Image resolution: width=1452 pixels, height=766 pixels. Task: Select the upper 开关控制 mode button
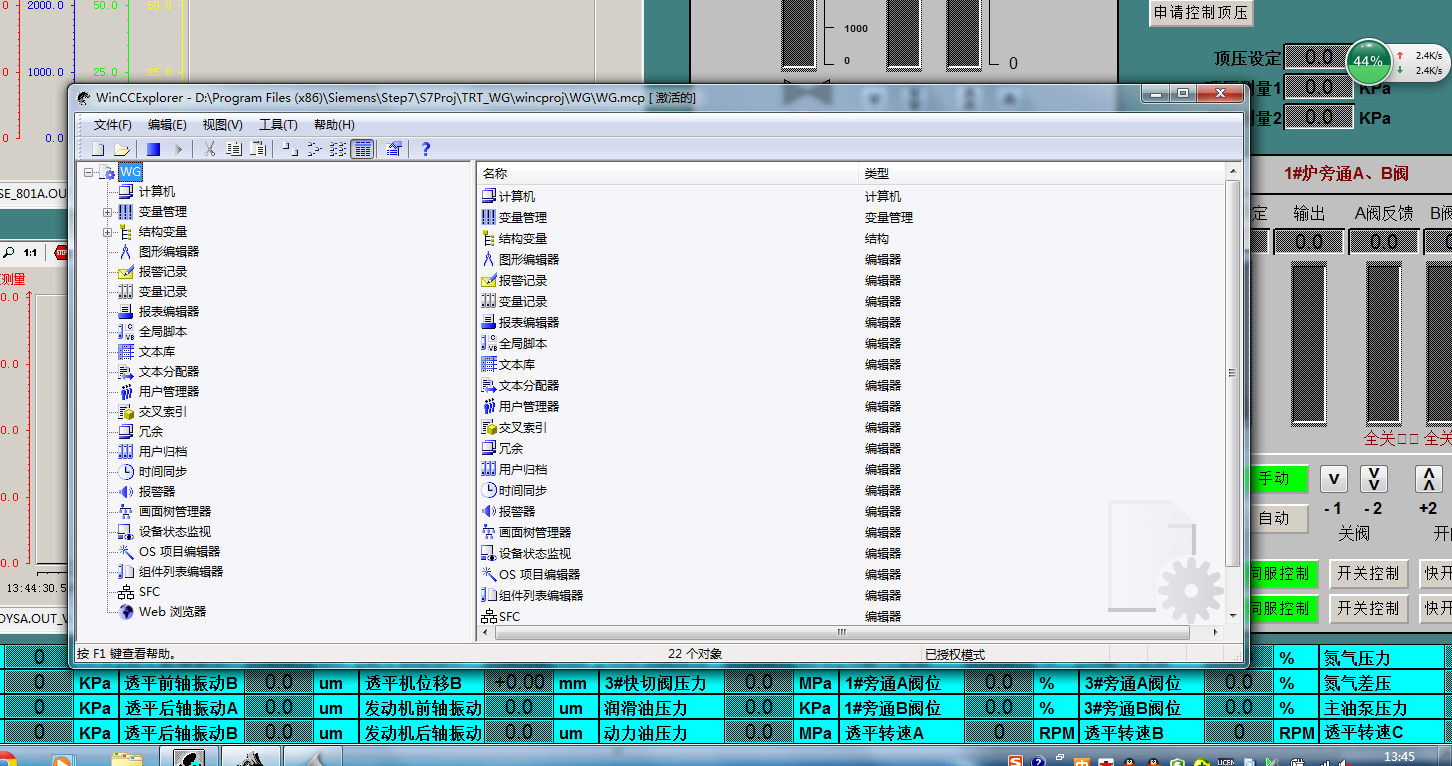pos(1367,574)
